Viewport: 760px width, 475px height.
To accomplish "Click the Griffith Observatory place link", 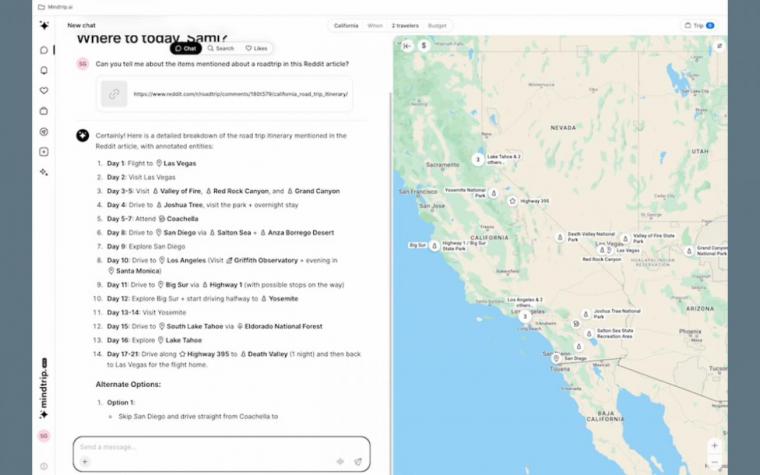I will [262, 260].
